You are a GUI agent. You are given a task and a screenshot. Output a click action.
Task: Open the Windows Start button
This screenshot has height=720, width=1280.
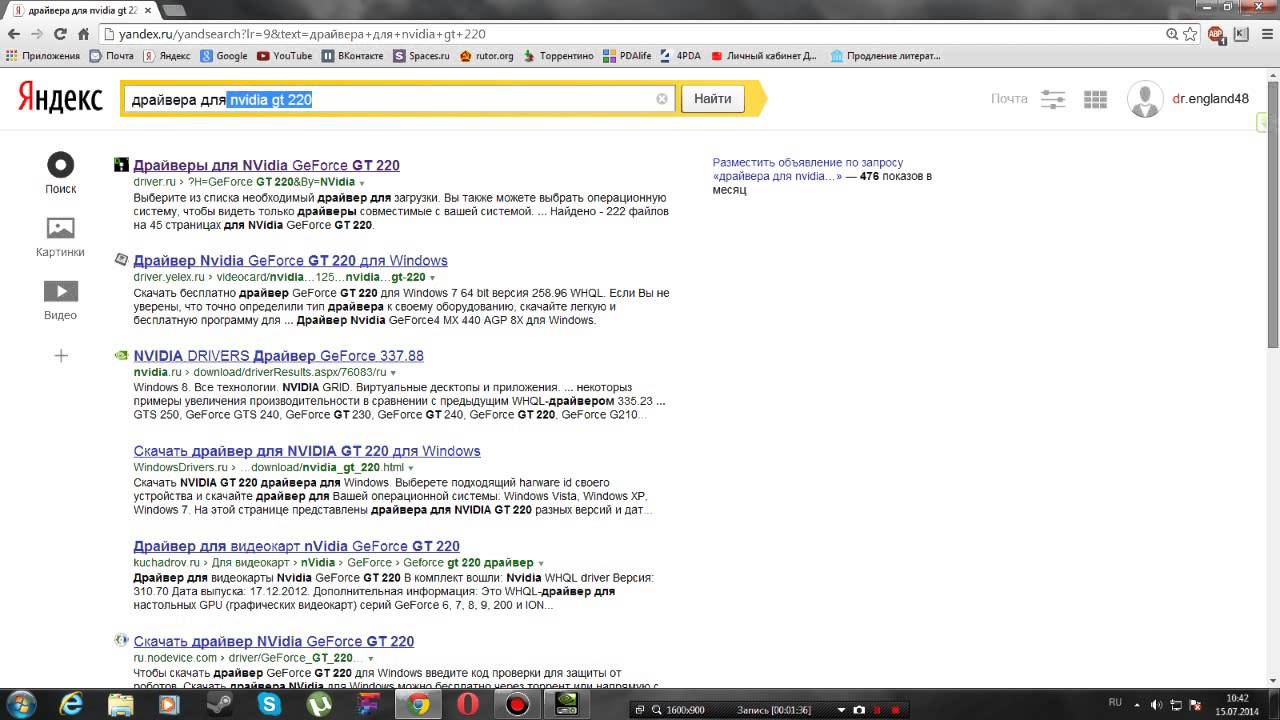pos(21,704)
